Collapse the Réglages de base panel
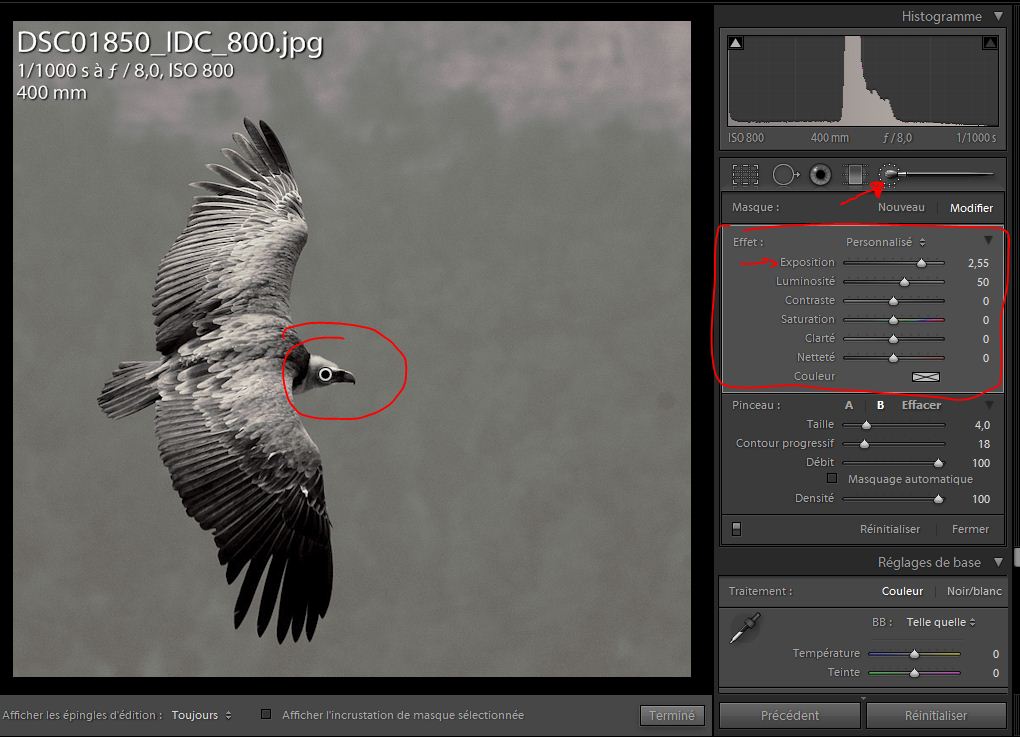 click(999, 562)
